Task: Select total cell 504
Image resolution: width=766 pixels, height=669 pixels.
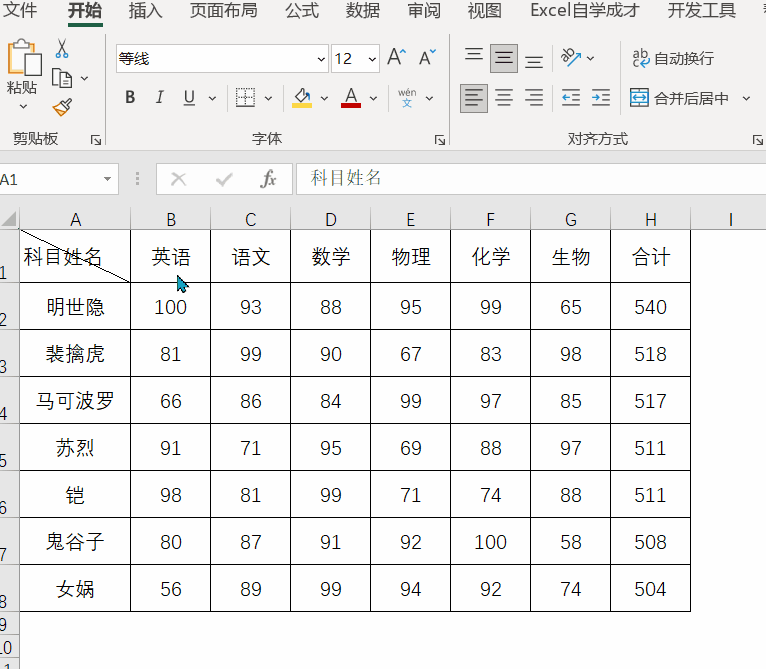Action: coord(650,589)
